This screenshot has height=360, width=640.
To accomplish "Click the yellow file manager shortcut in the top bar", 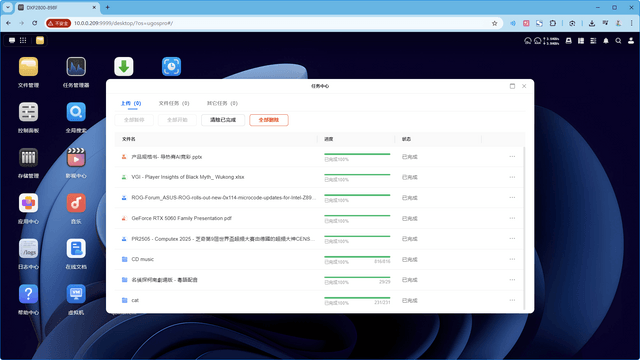I will click(x=40, y=40).
